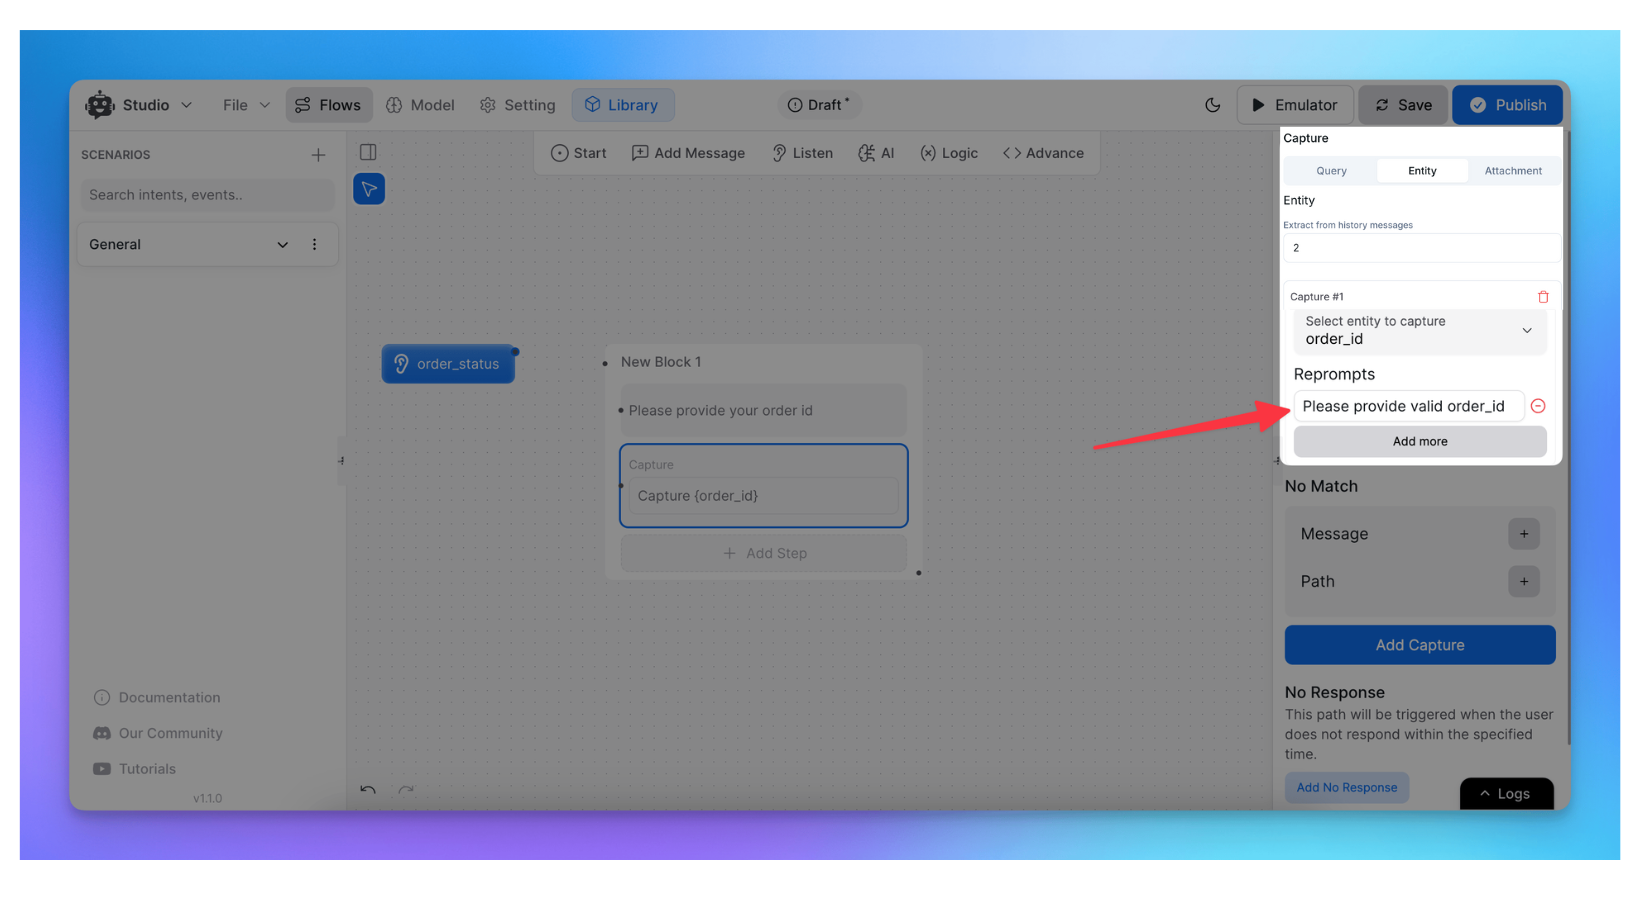1640x924 pixels.
Task: Choose Add Message in toolbar
Action: 689,153
